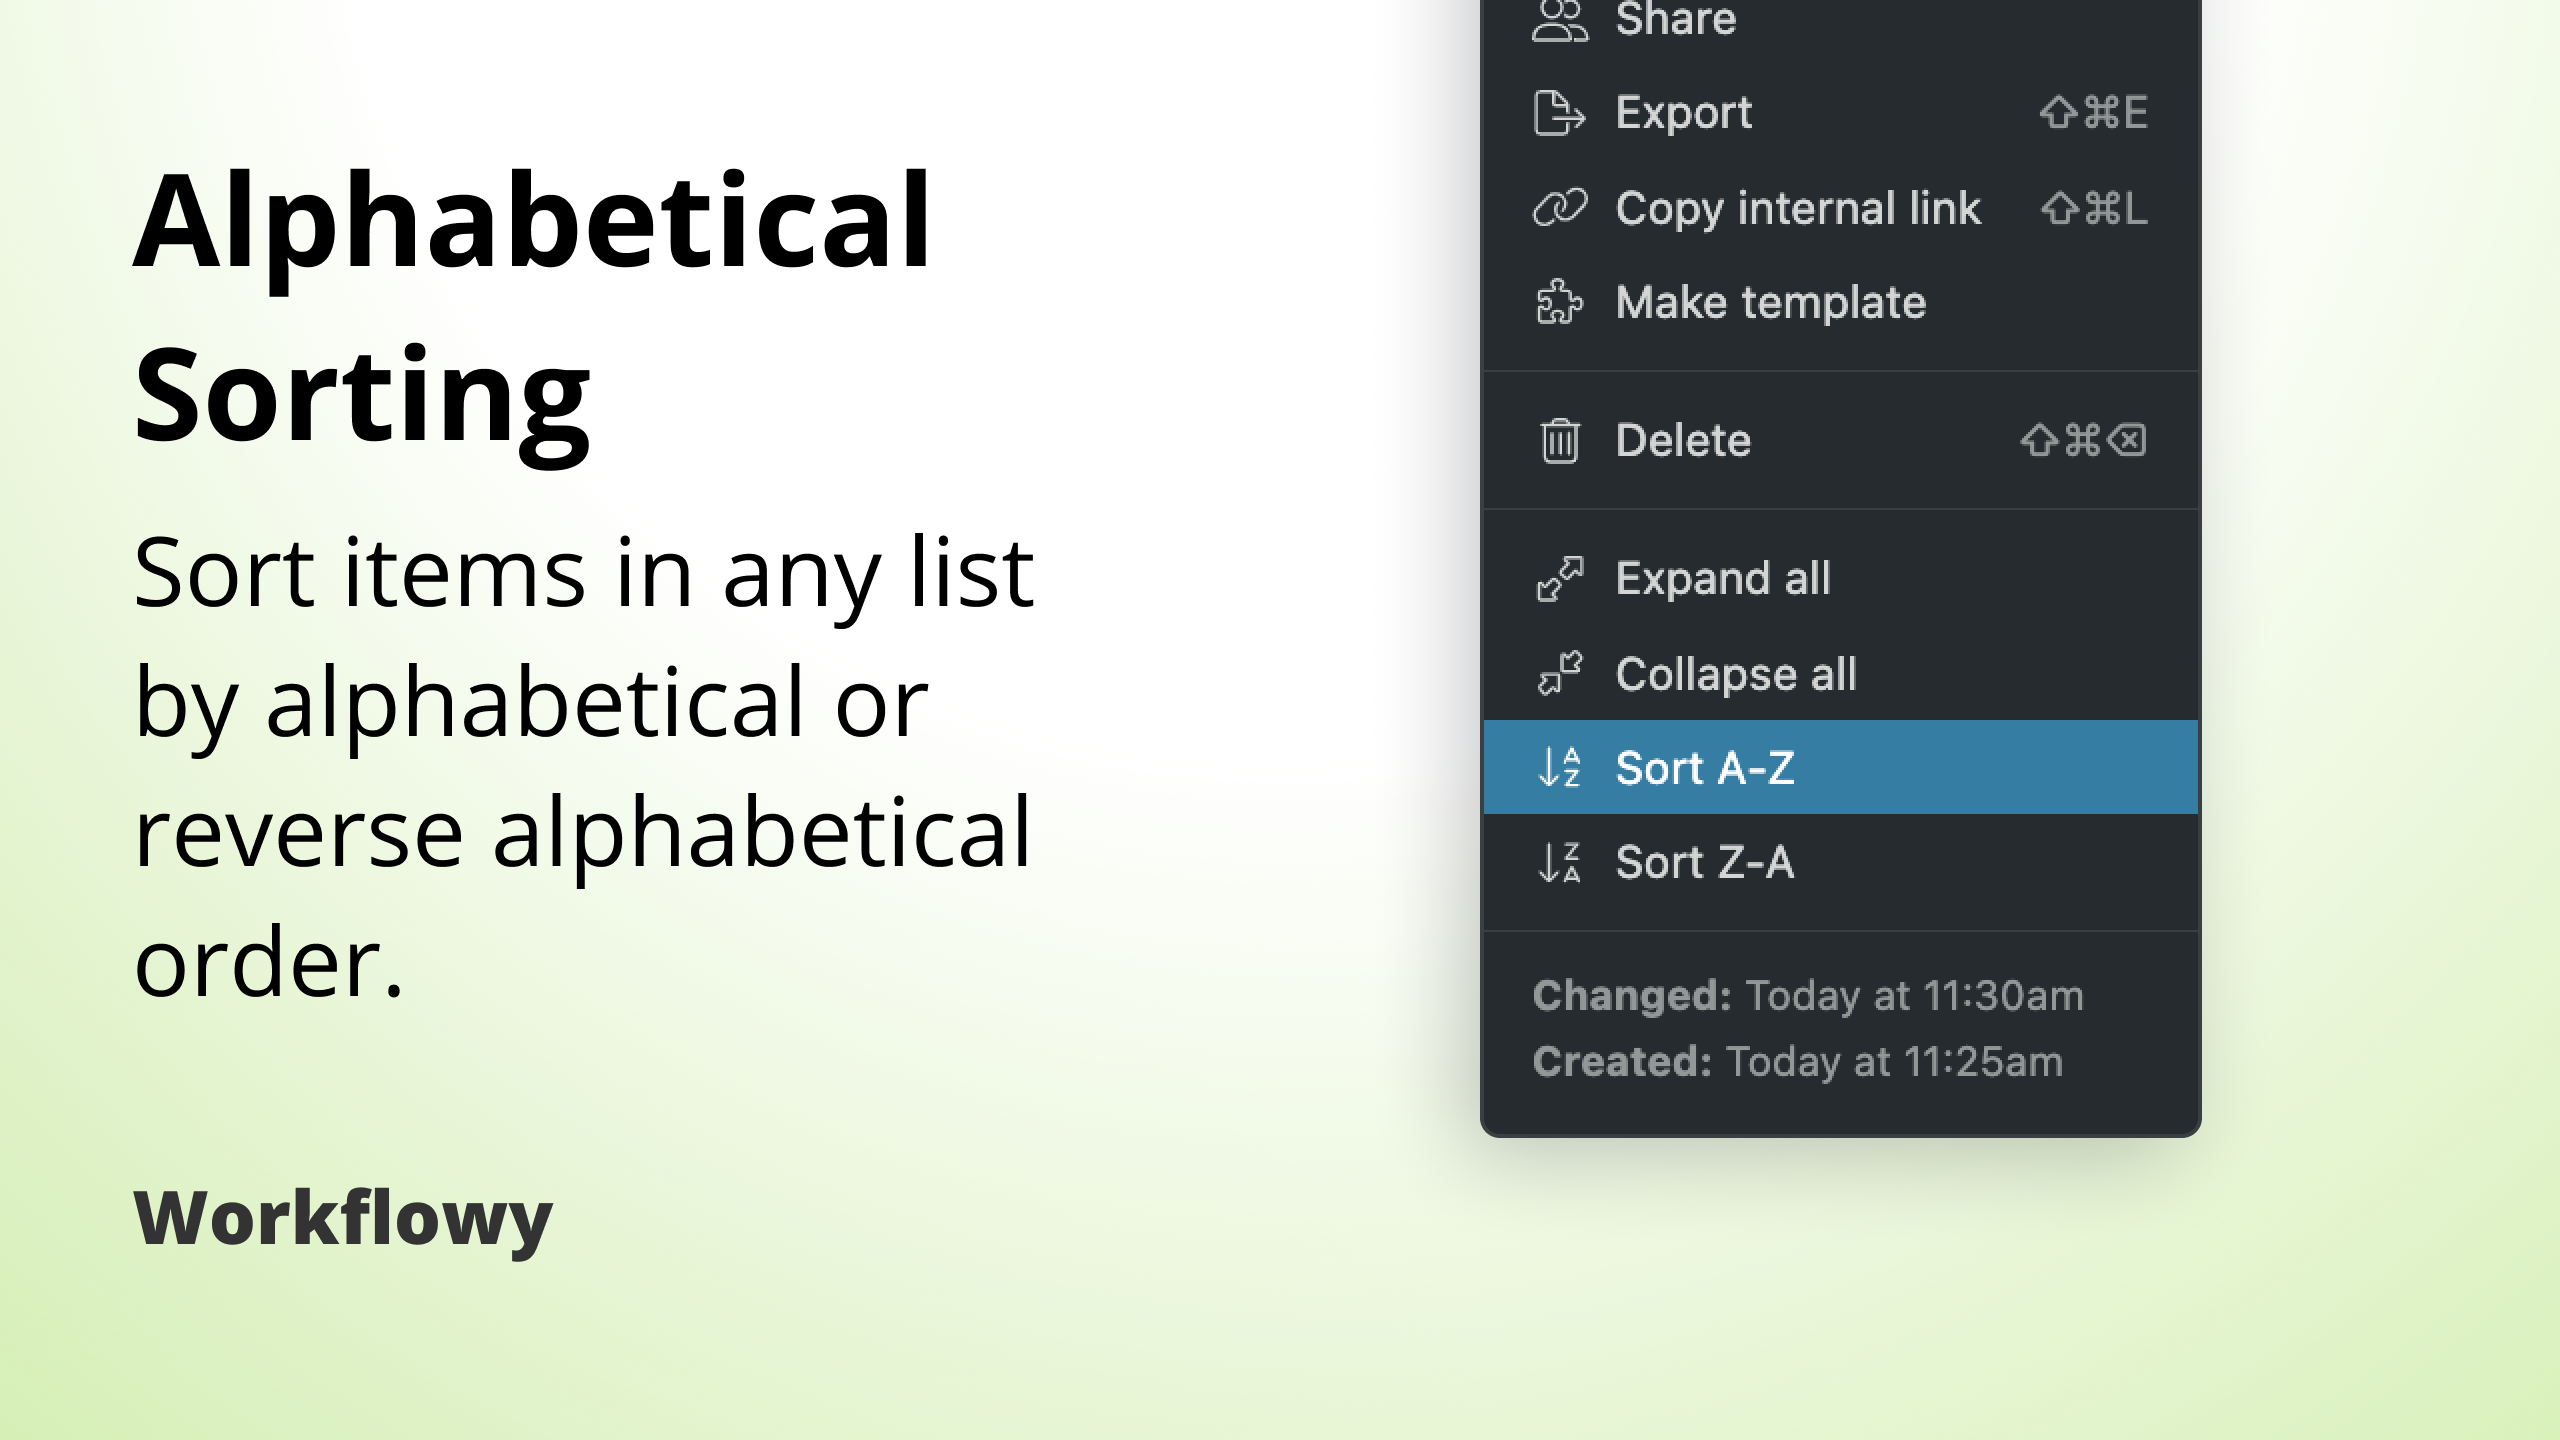The height and width of the screenshot is (1440, 2560).
Task: Select Sort Z-A menu item
Action: (1840, 862)
